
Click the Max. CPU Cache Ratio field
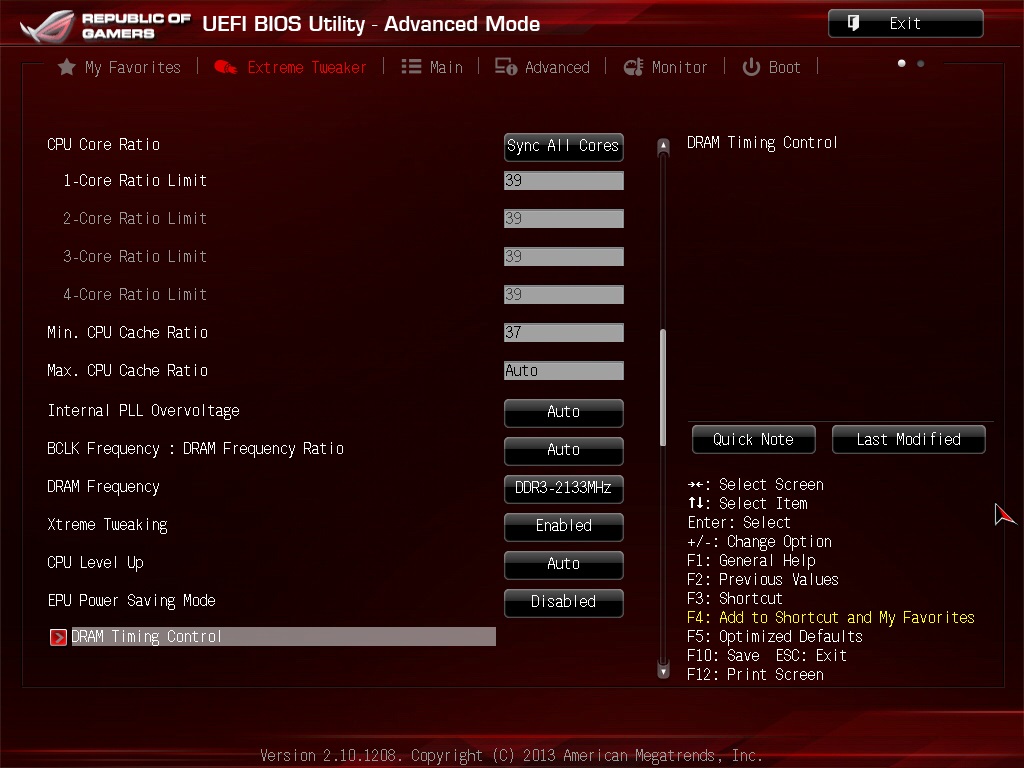tap(564, 370)
